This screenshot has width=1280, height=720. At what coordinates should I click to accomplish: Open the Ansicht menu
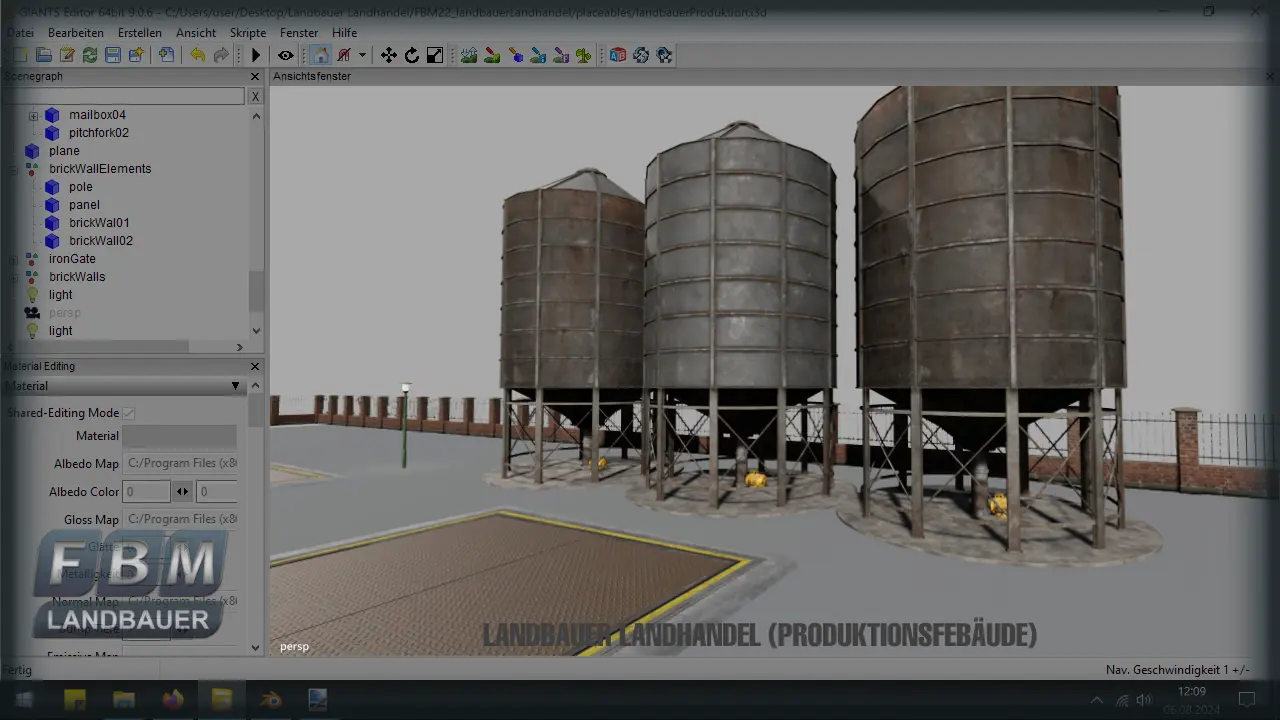(x=196, y=33)
